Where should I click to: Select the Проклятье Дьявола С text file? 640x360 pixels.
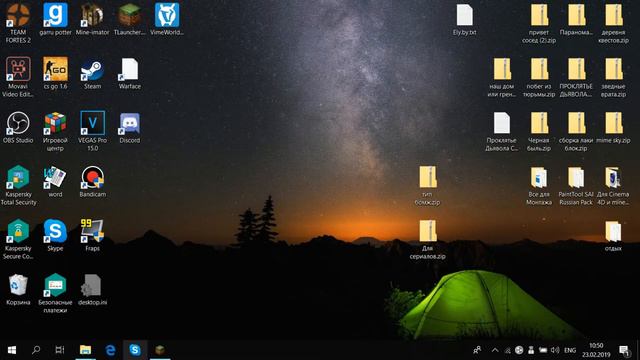point(502,123)
